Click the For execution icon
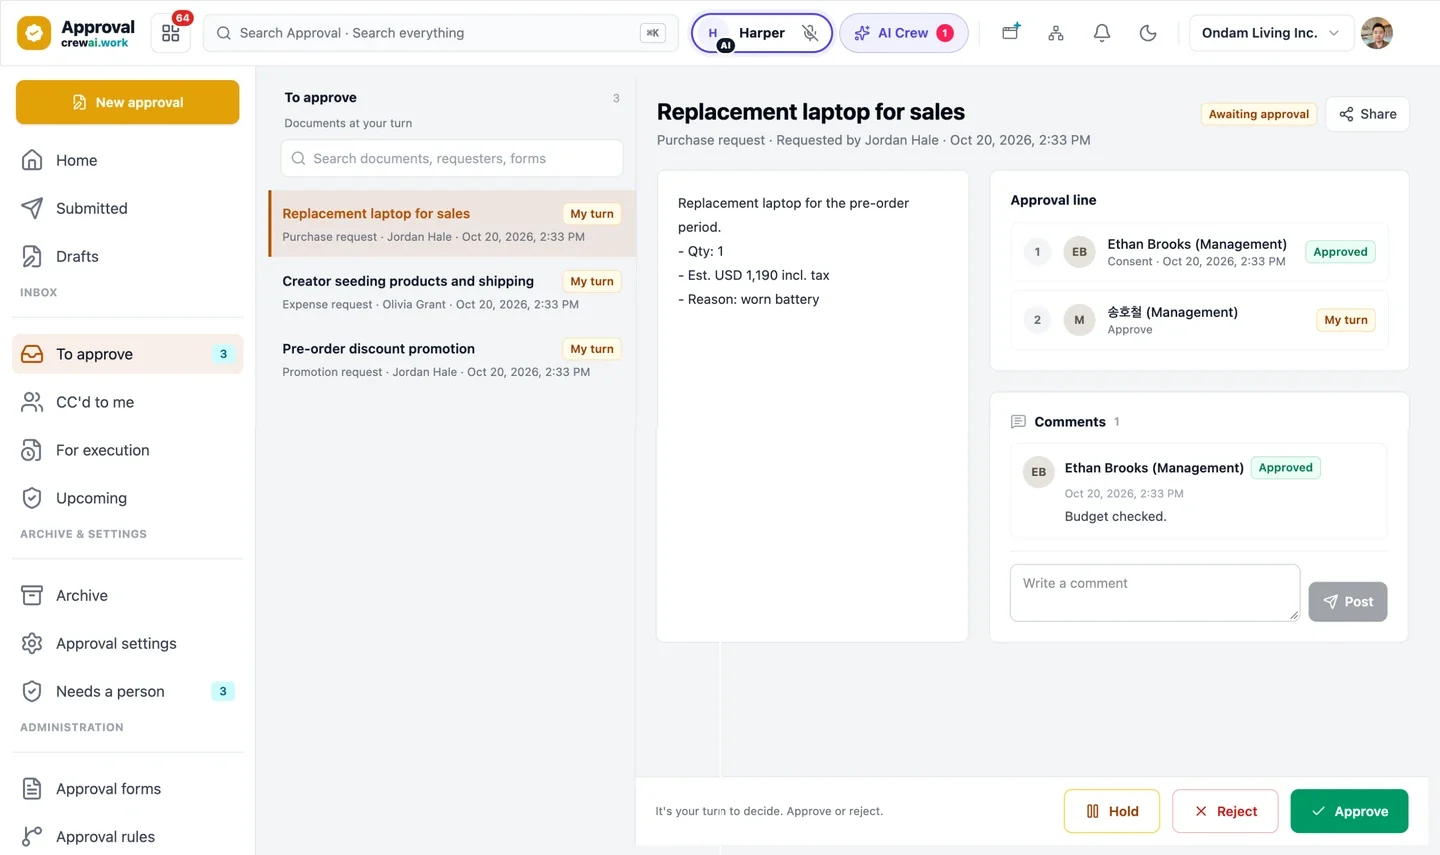The width and height of the screenshot is (1440, 855). click(32, 450)
